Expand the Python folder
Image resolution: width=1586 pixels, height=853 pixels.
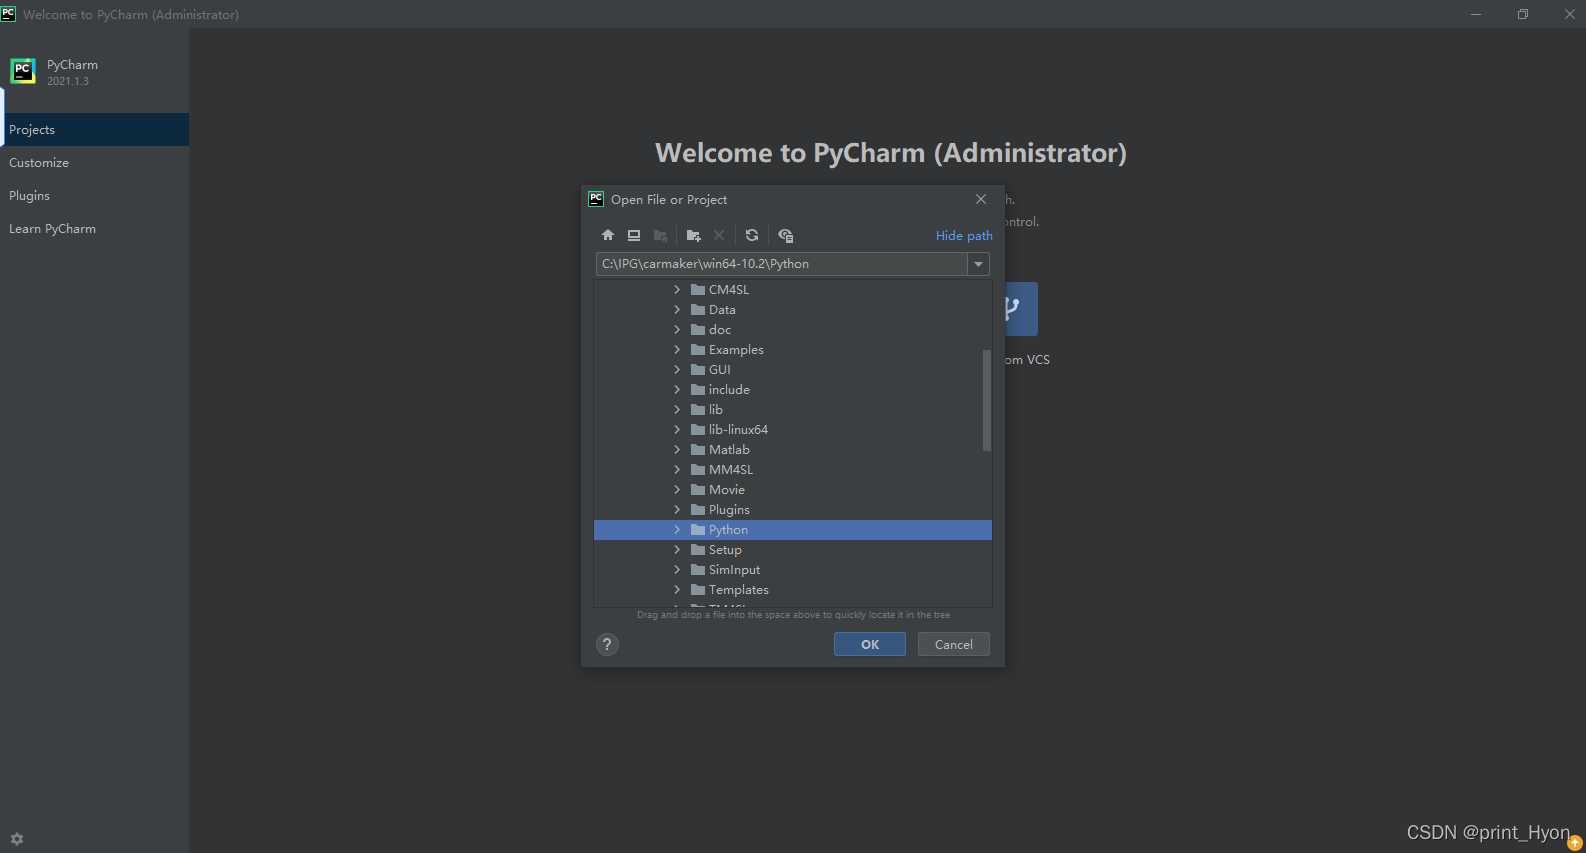[x=677, y=530]
